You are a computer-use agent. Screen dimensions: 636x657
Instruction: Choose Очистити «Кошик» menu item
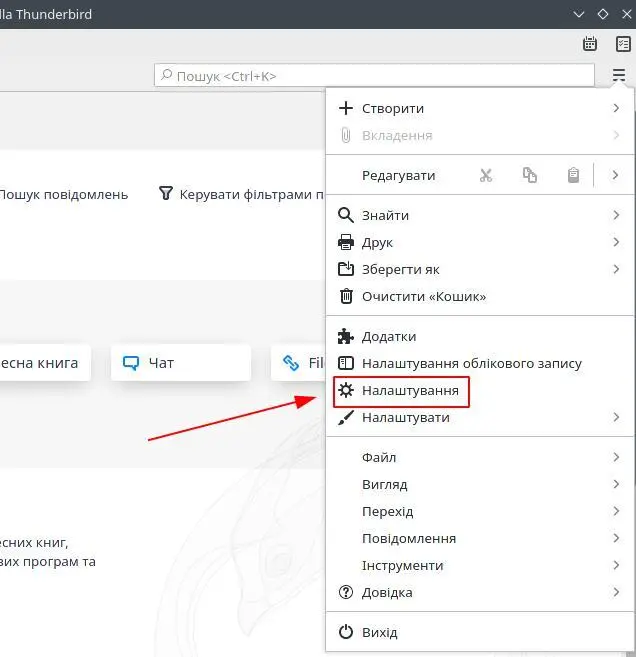point(480,296)
